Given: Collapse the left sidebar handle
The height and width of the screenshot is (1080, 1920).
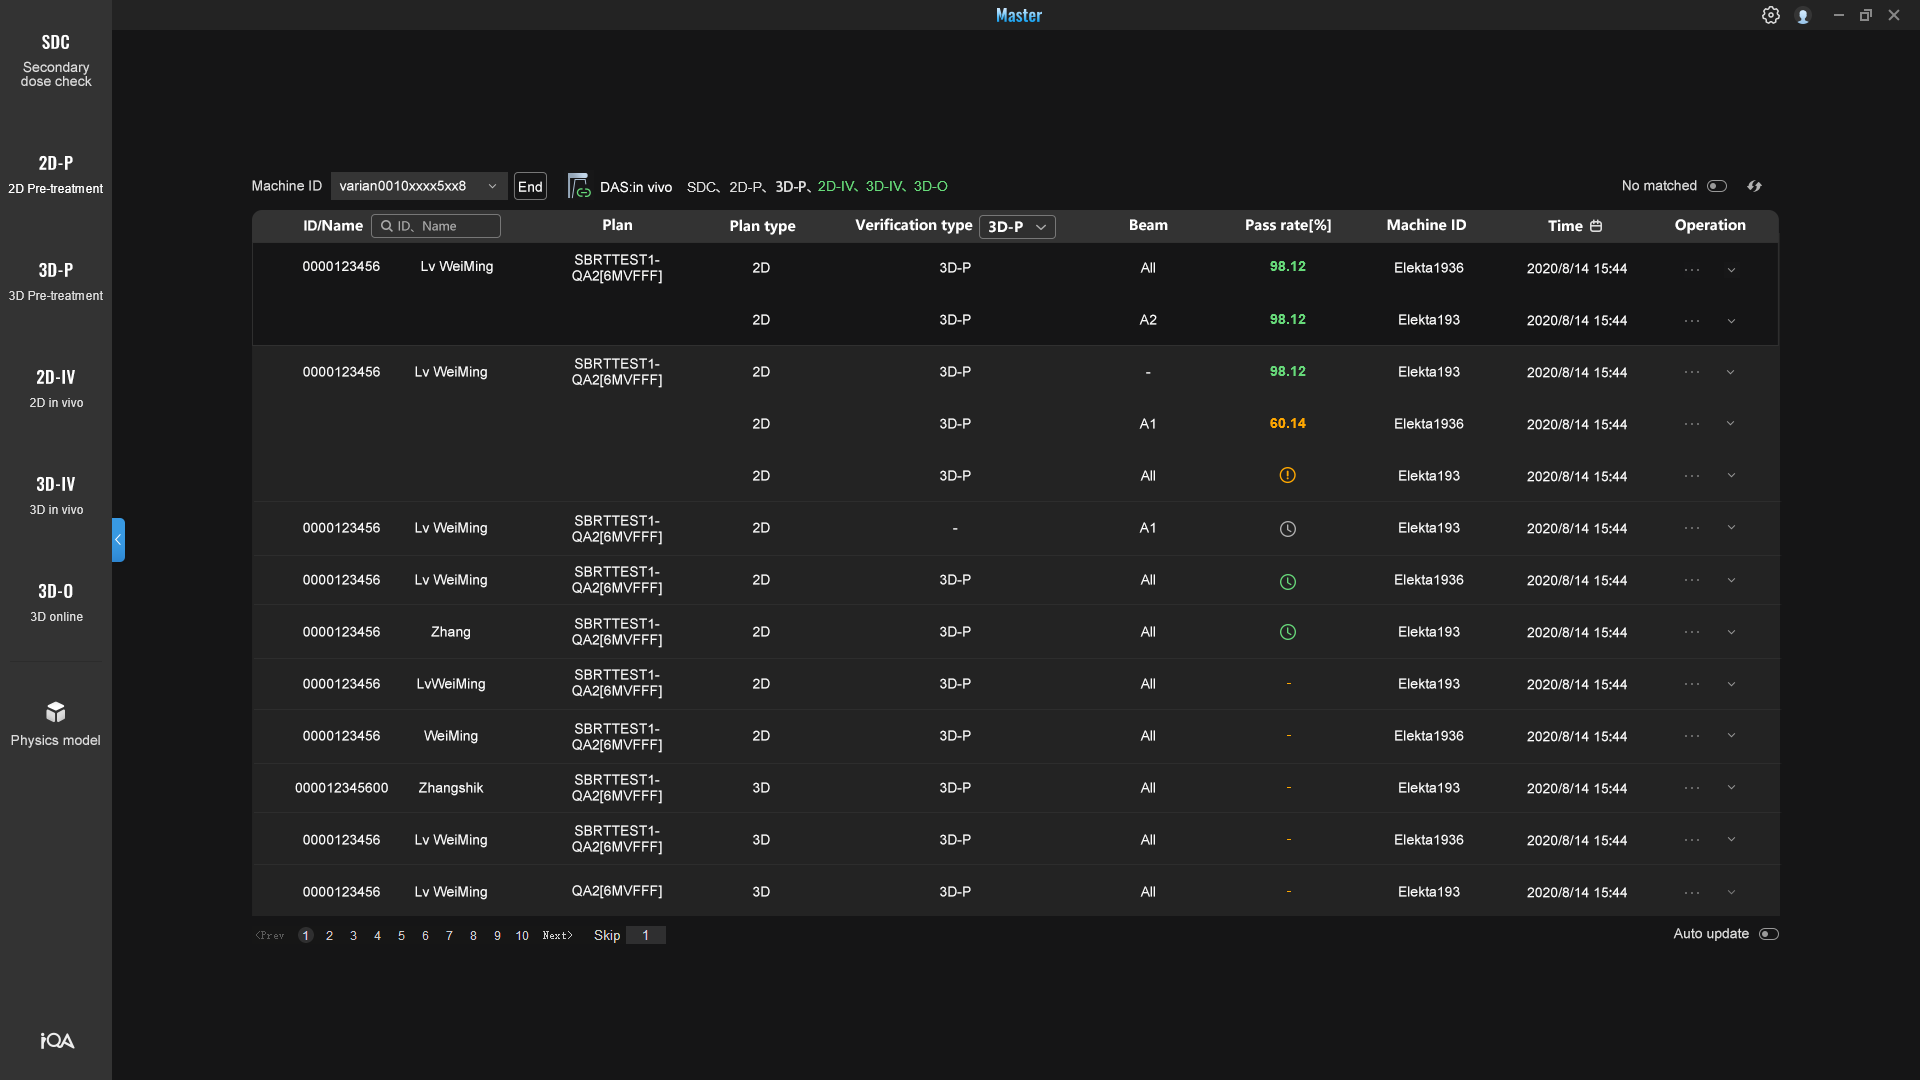Looking at the screenshot, I should 118,540.
